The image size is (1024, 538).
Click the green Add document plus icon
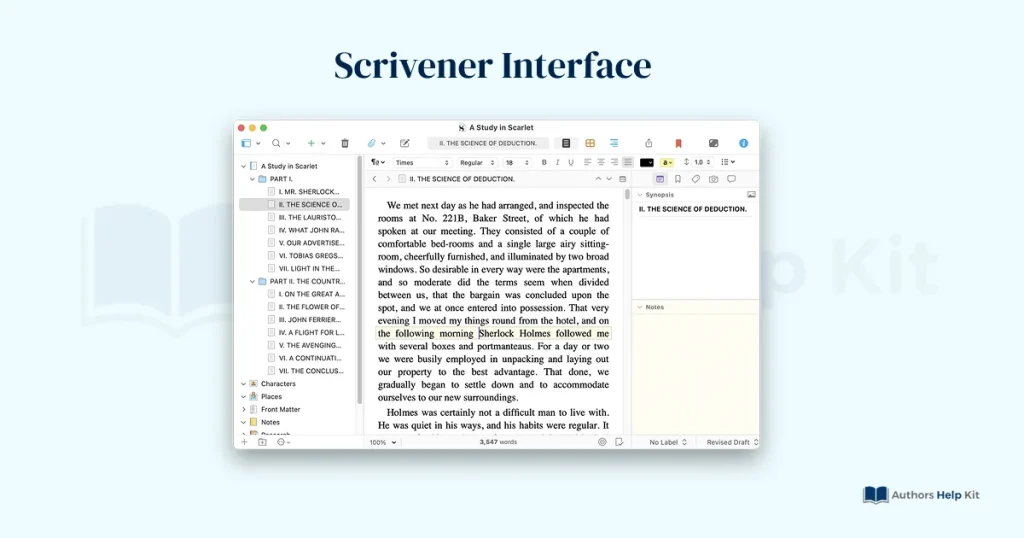(312, 143)
